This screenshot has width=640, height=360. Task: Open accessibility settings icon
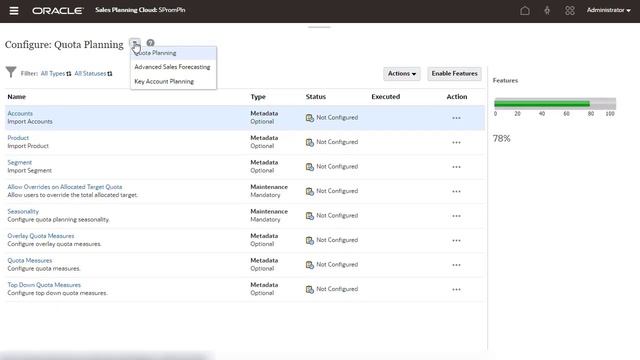coord(547,11)
